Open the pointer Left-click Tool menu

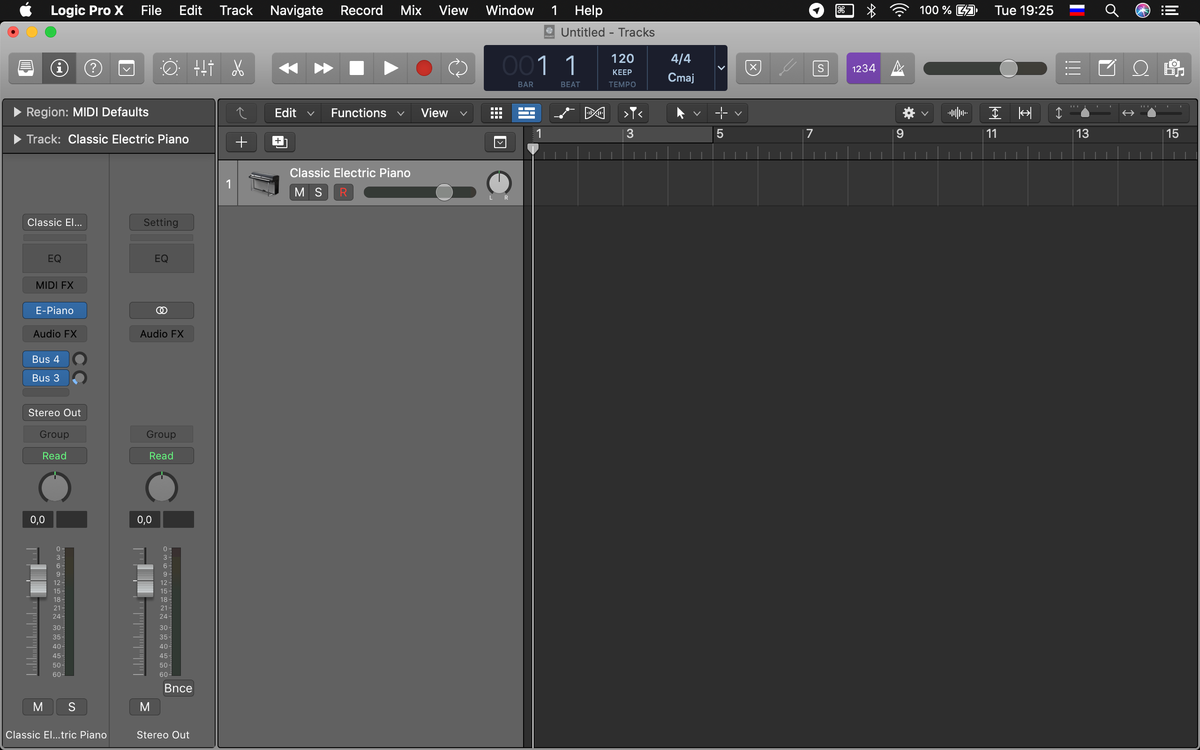coord(687,113)
